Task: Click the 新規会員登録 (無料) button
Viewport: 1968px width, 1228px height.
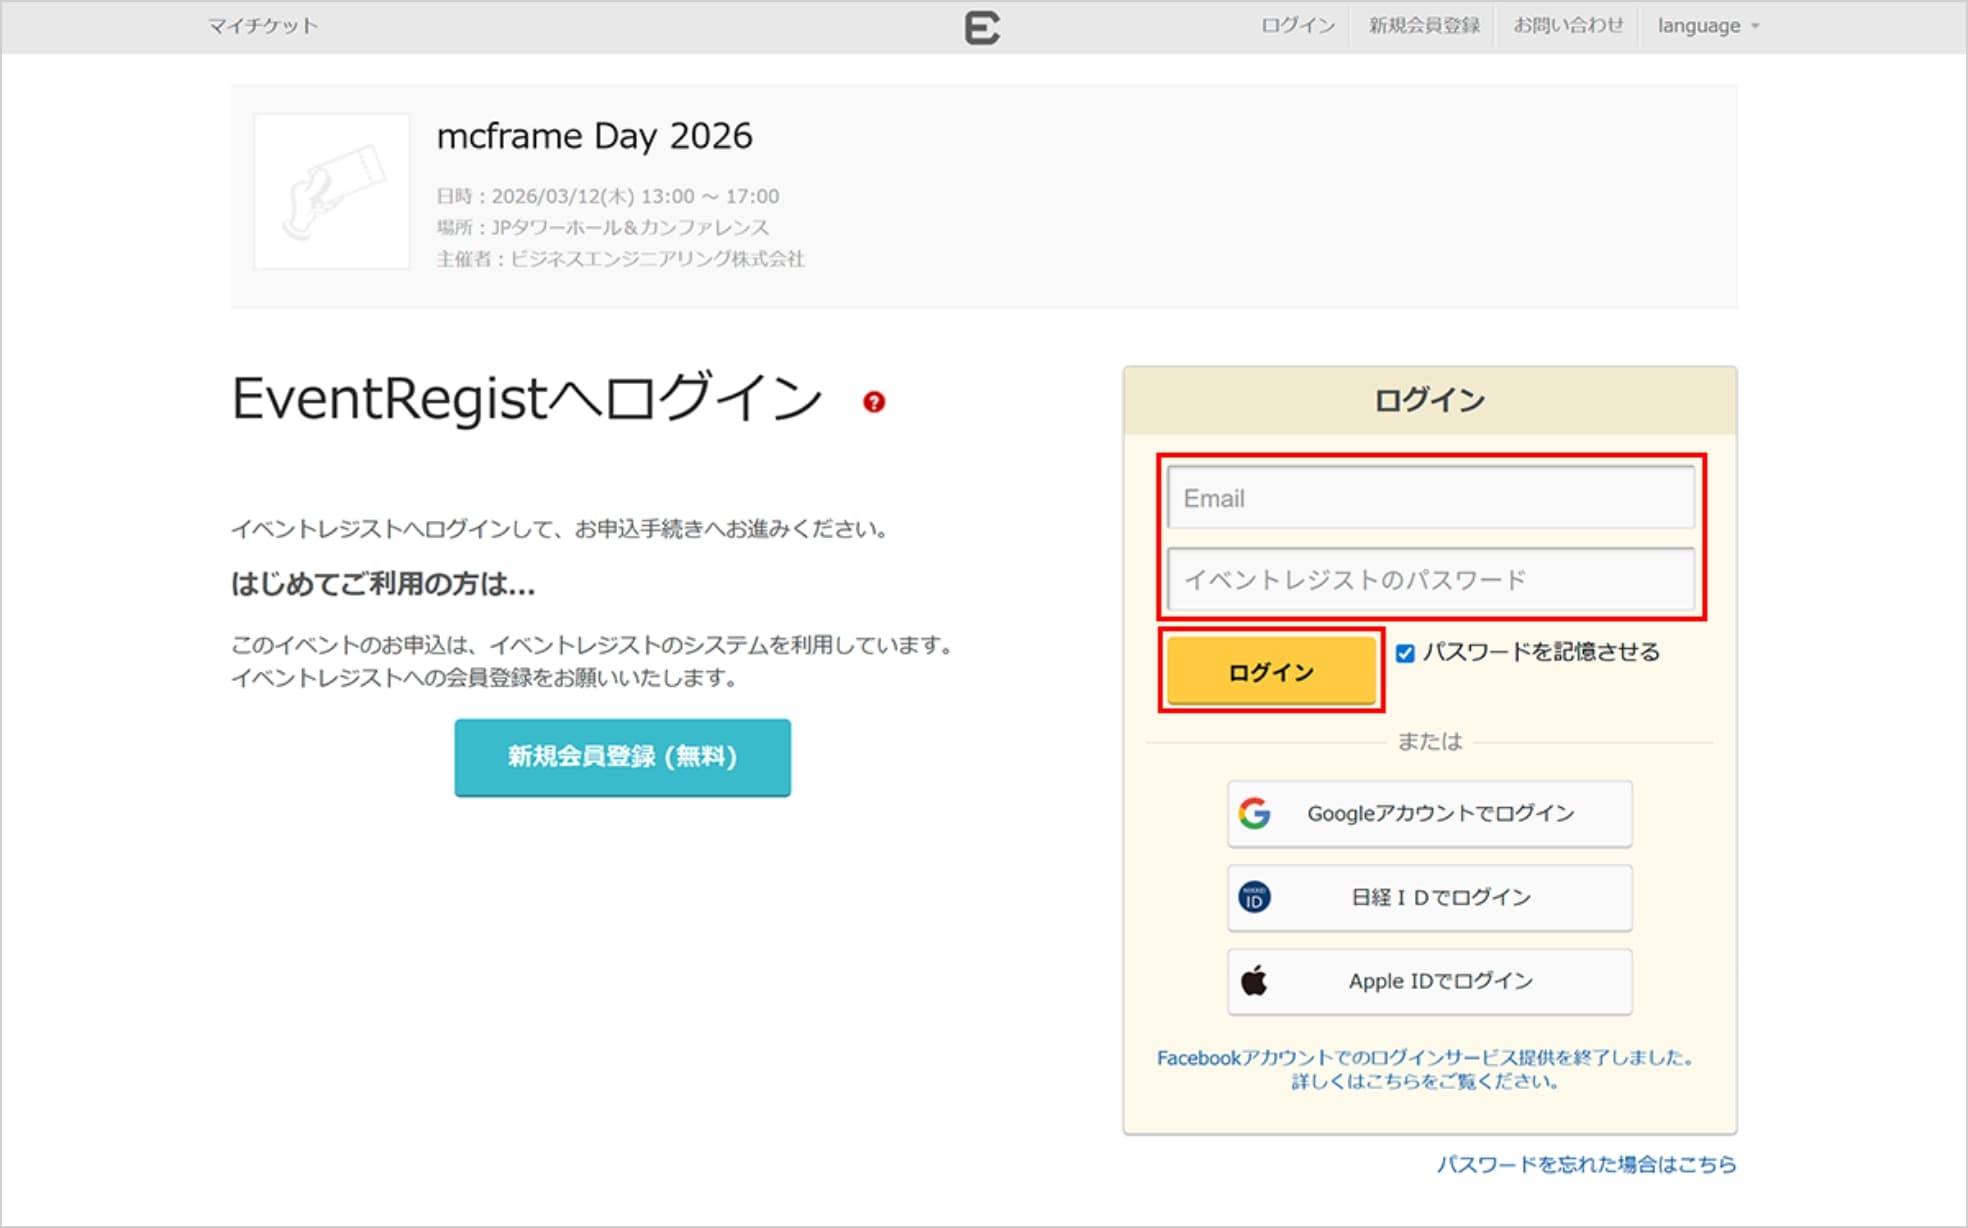Action: (x=622, y=757)
